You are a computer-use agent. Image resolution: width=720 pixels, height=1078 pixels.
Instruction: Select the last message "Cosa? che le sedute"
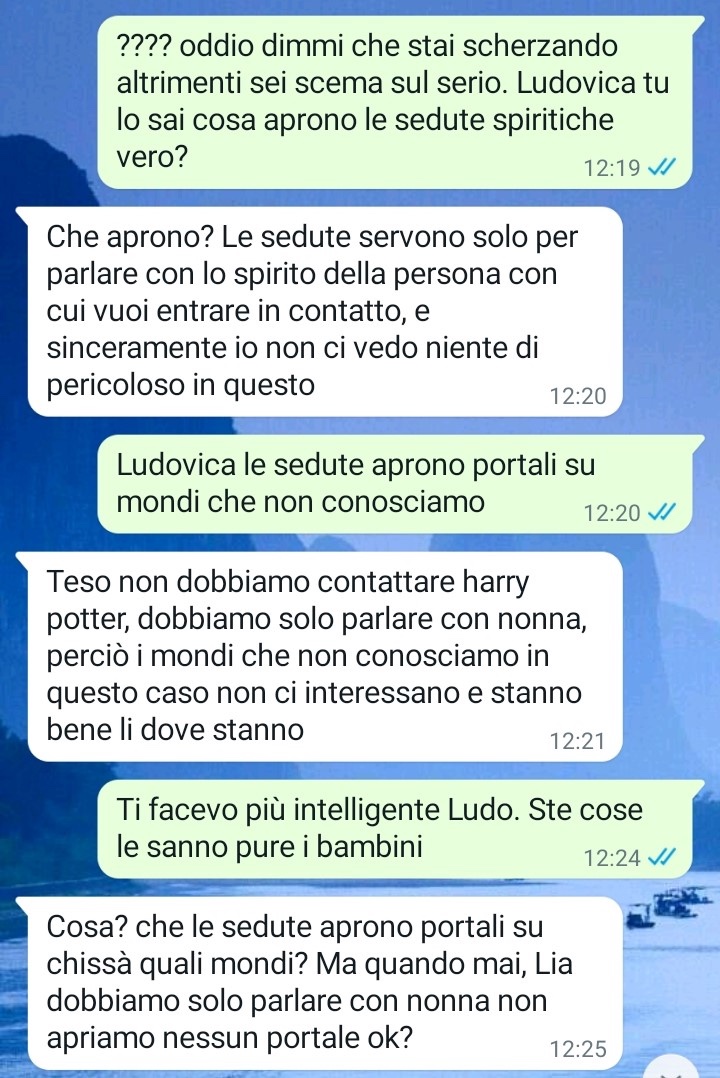pyautogui.click(x=320, y=984)
